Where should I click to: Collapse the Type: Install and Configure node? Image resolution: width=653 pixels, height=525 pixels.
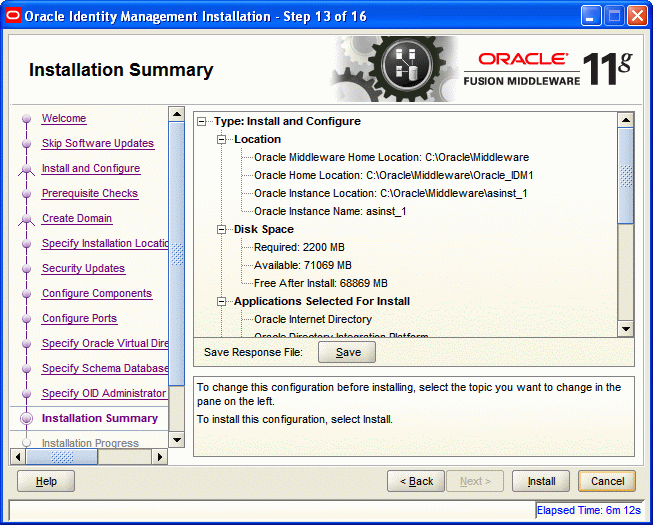pos(203,121)
